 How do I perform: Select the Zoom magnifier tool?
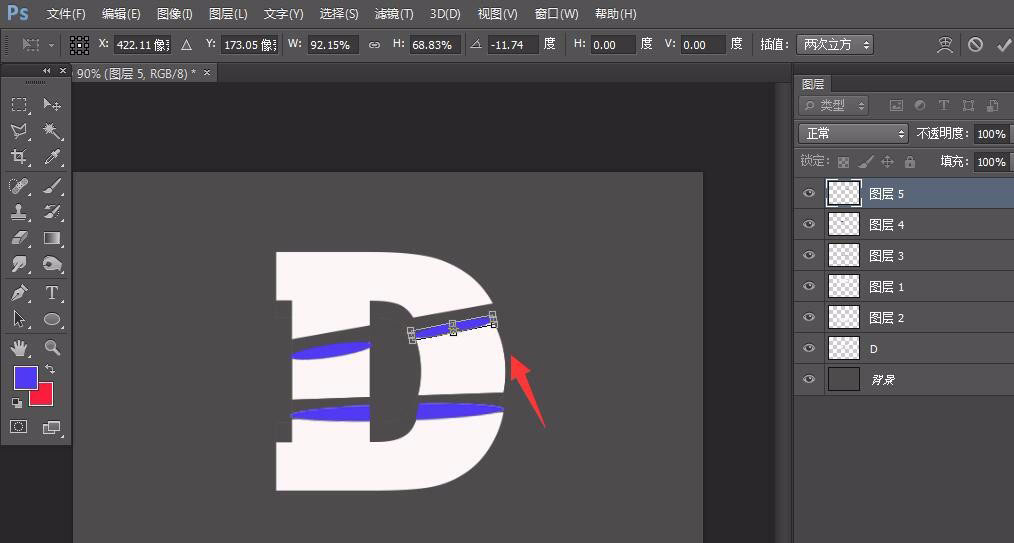[x=52, y=348]
